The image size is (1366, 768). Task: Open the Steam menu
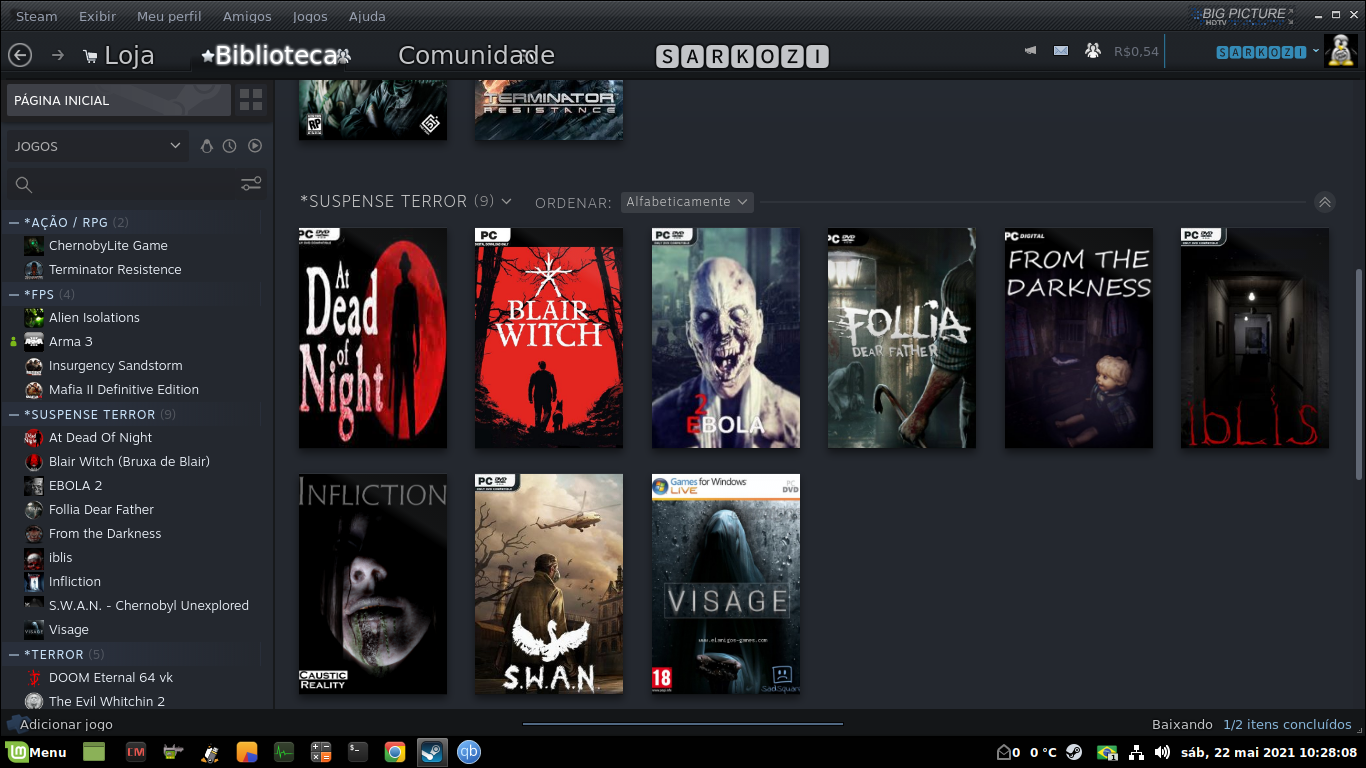tap(36, 16)
